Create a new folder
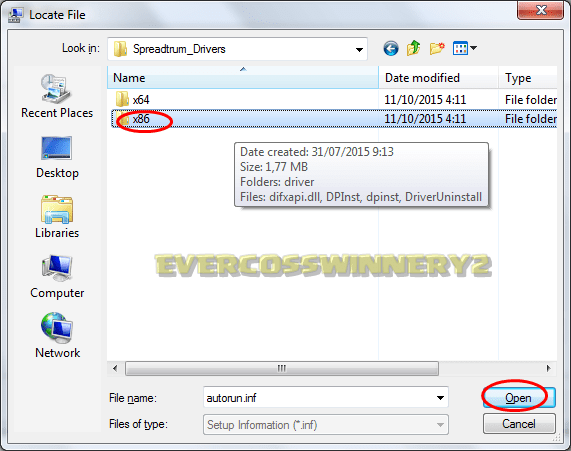571x451 pixels. [x=437, y=48]
